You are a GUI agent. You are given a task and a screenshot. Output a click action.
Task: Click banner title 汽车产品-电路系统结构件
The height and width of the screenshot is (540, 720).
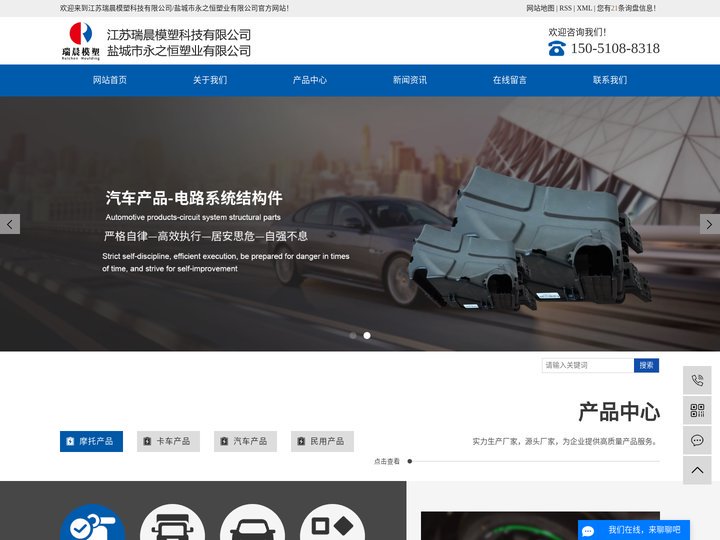coord(194,198)
